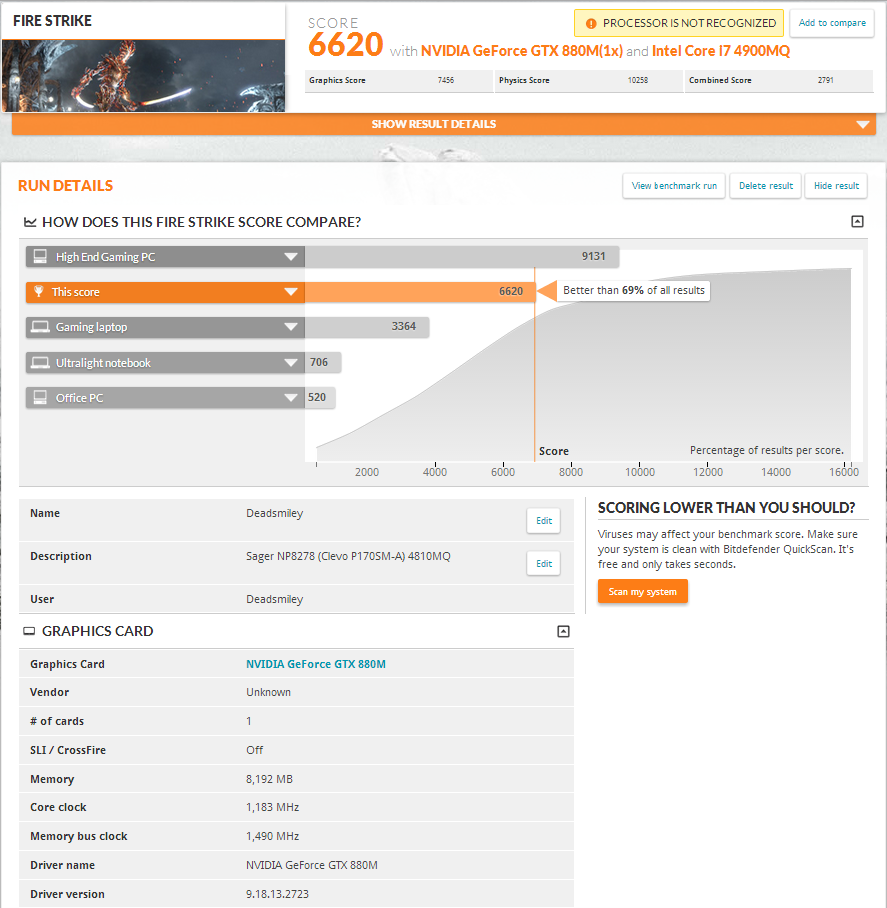Click the Combined Score 2791 cell
887x908 pixels.
click(779, 80)
